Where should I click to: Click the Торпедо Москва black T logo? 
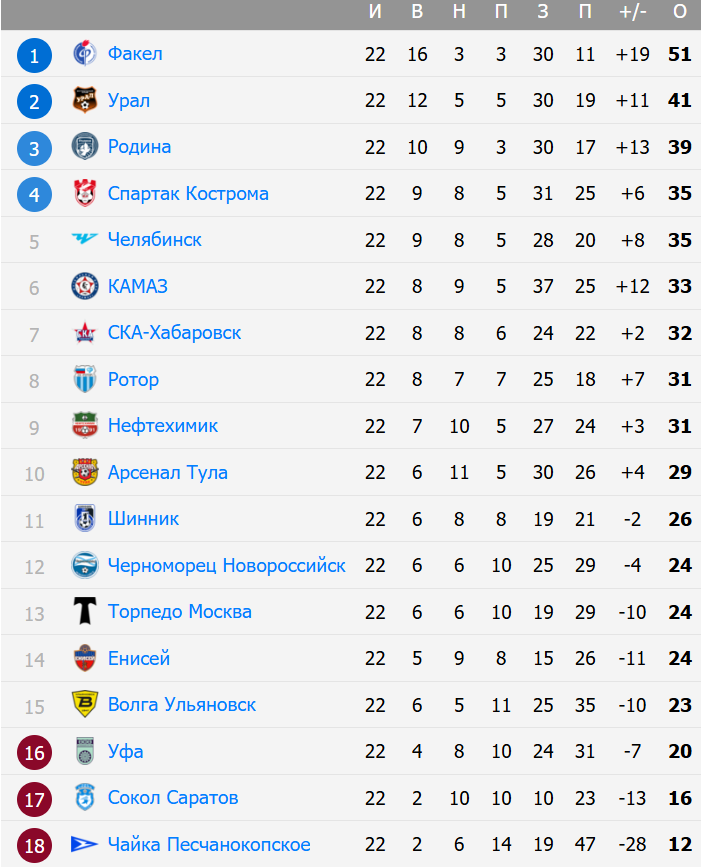85,612
